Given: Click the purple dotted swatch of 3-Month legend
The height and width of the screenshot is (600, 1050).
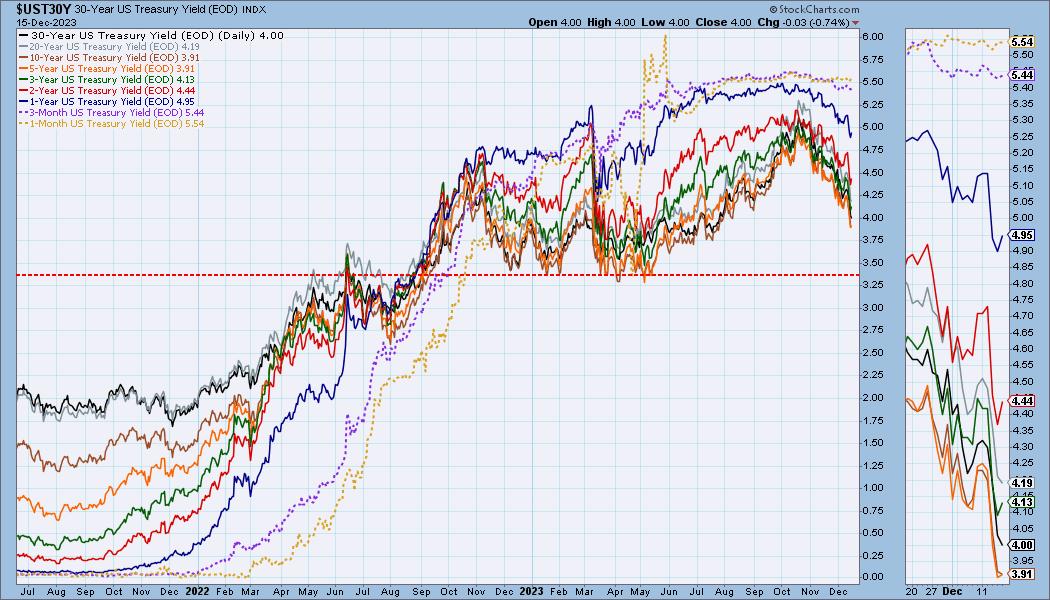Looking at the screenshot, I should pos(24,112).
